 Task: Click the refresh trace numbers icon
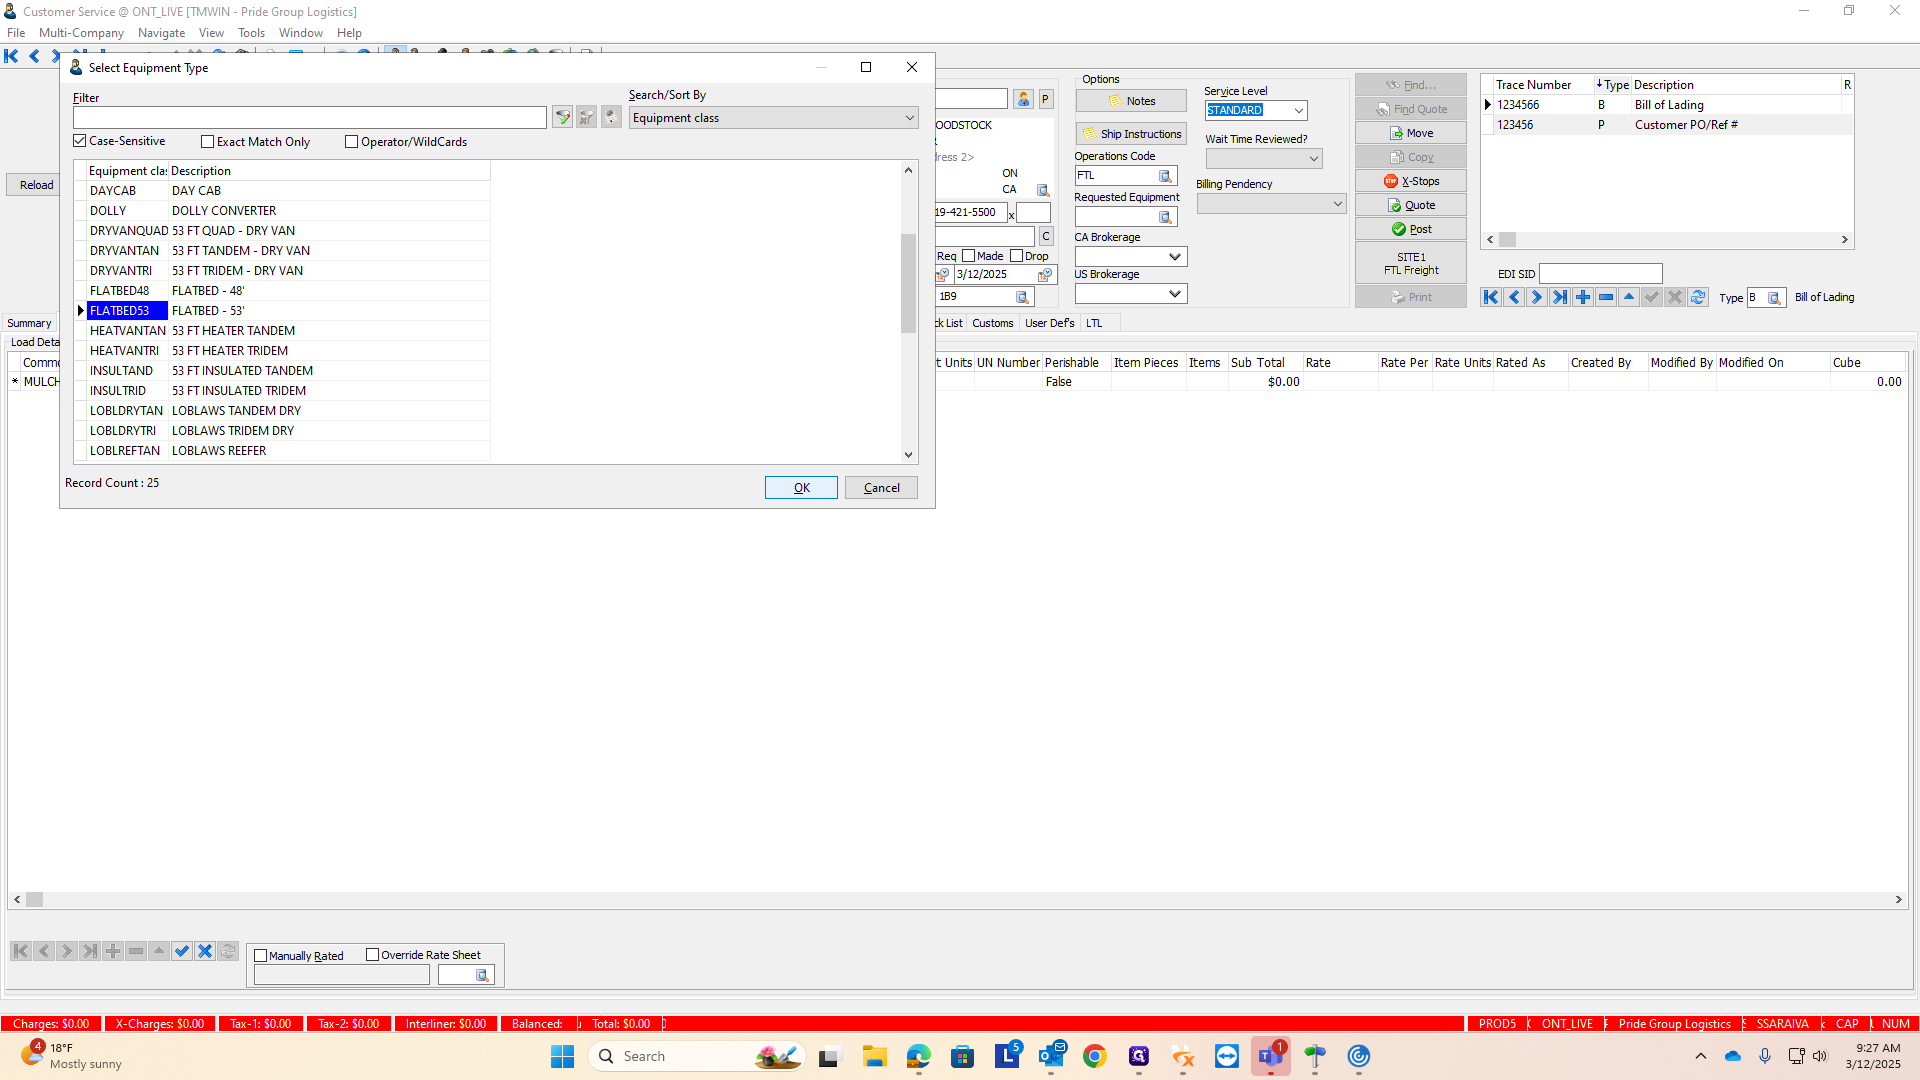tap(1698, 297)
